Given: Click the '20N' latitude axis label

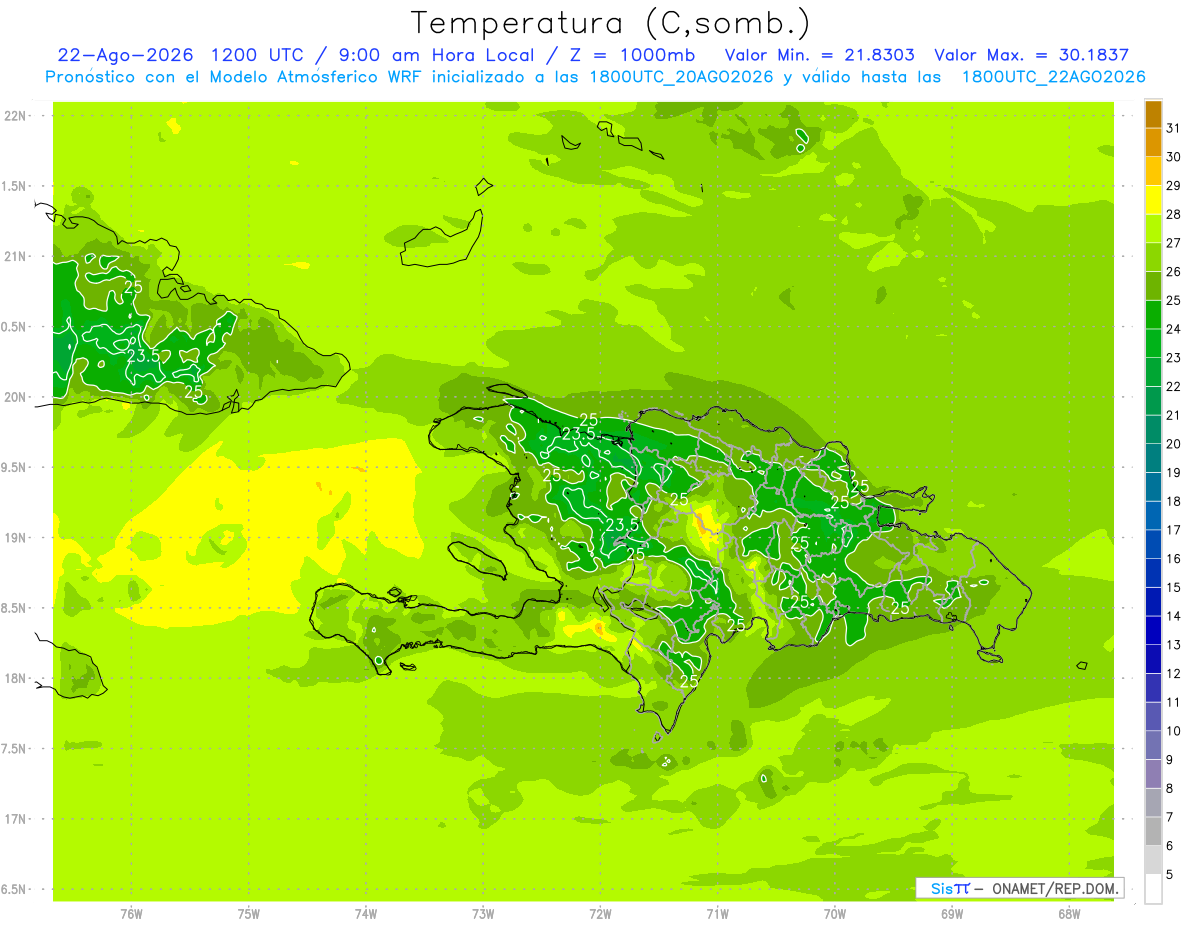Looking at the screenshot, I should [x=17, y=397].
